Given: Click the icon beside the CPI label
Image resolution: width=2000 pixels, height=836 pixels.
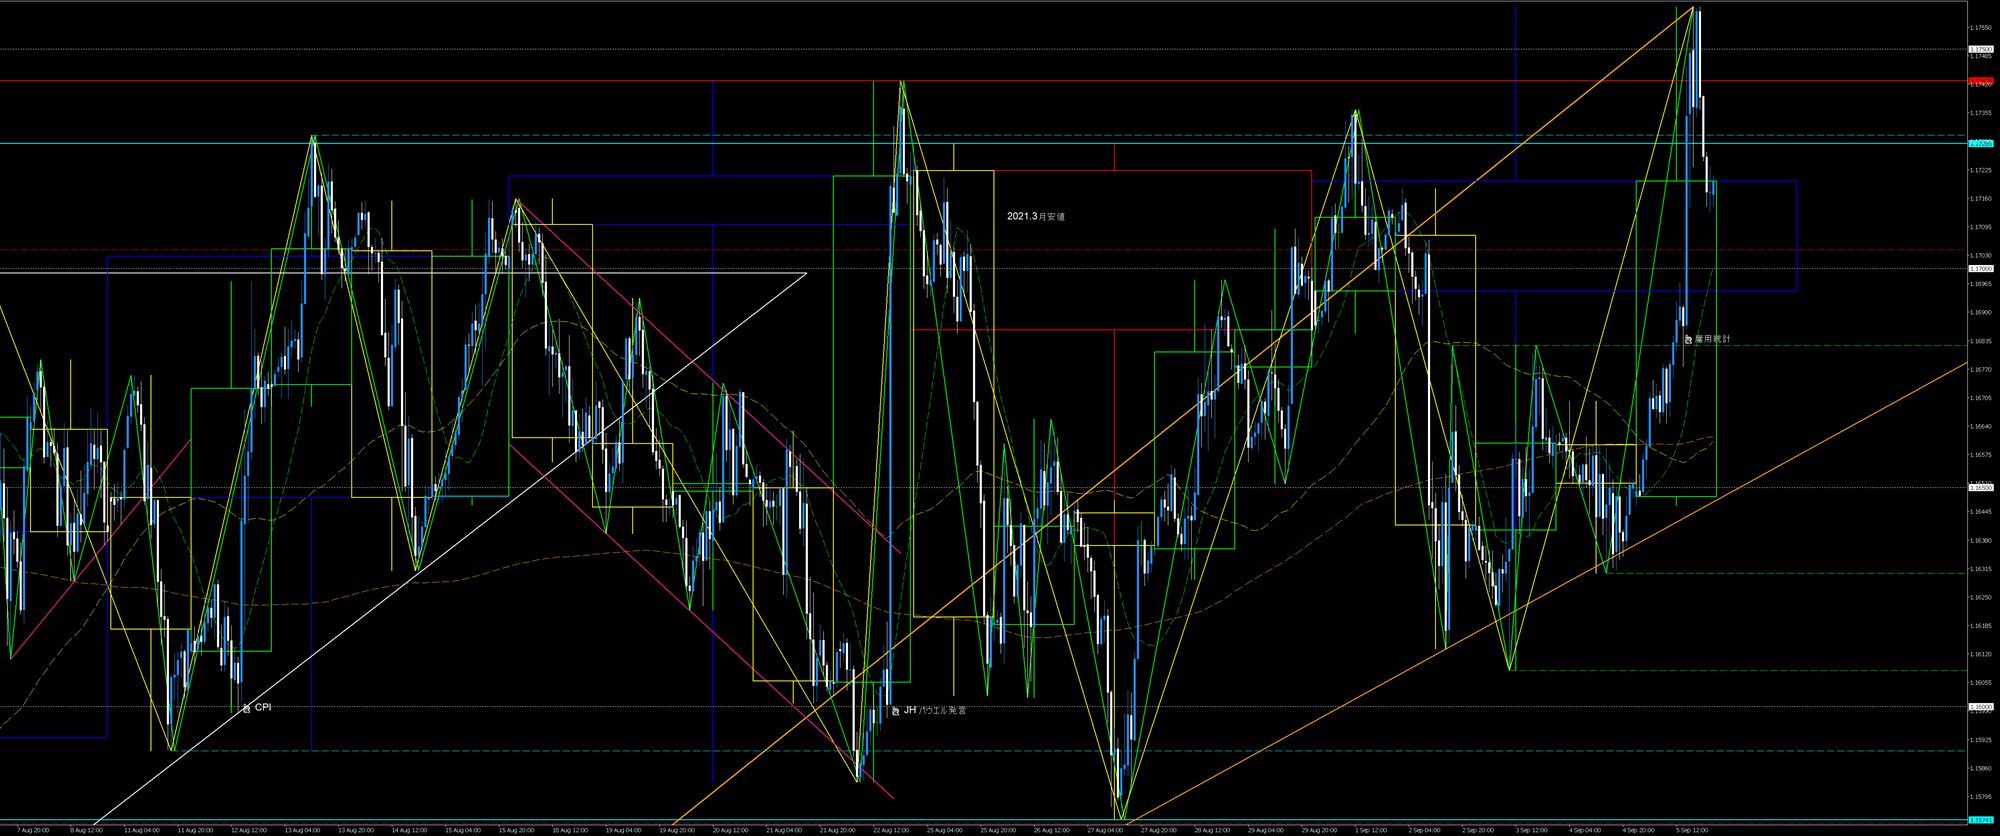Looking at the screenshot, I should pyautogui.click(x=246, y=708).
